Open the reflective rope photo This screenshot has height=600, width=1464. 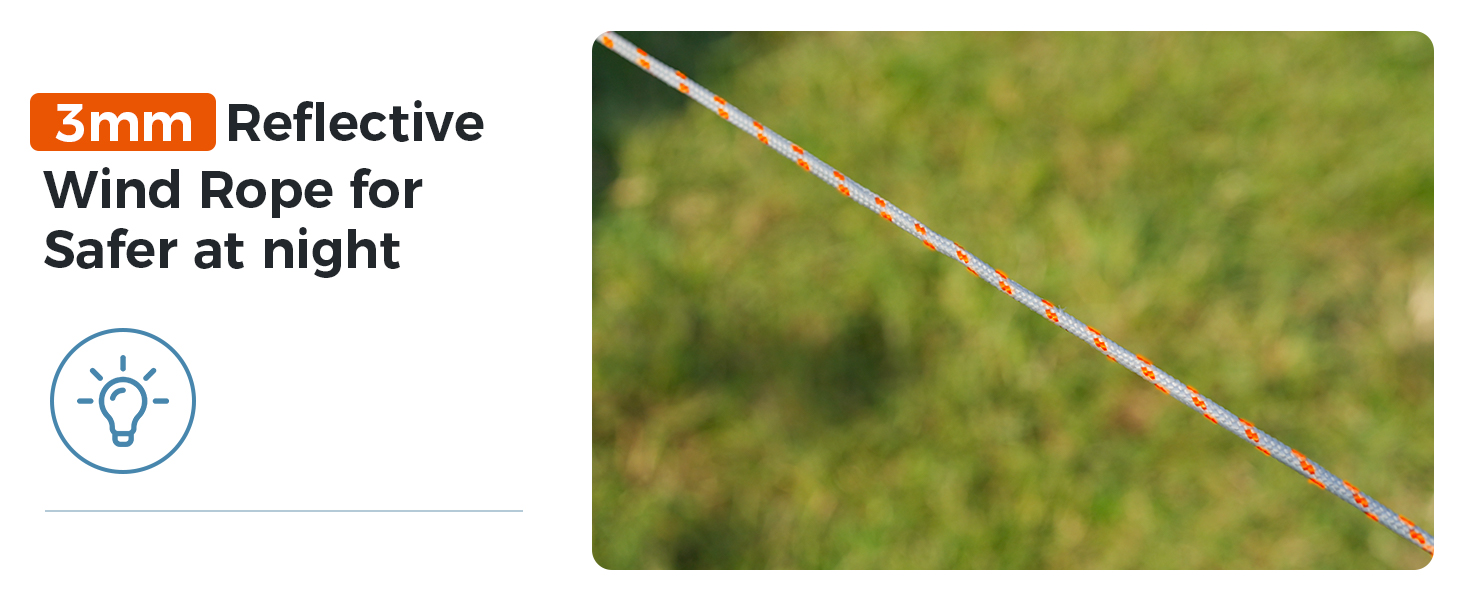(x=1013, y=300)
